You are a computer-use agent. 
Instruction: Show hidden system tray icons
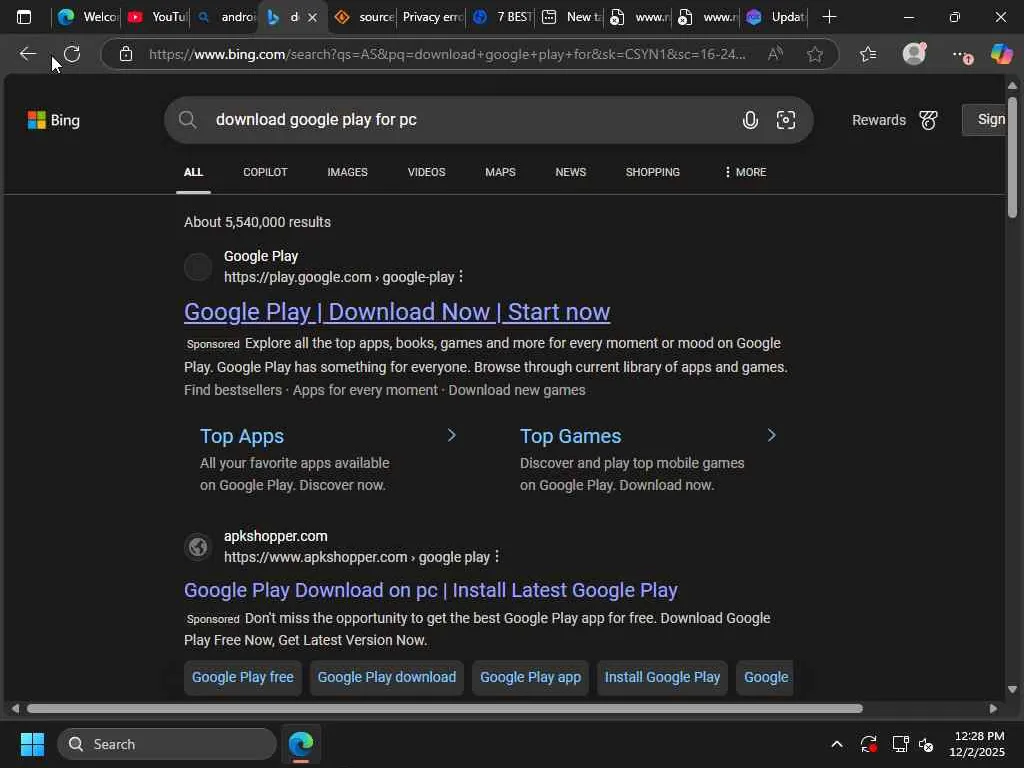(x=837, y=744)
